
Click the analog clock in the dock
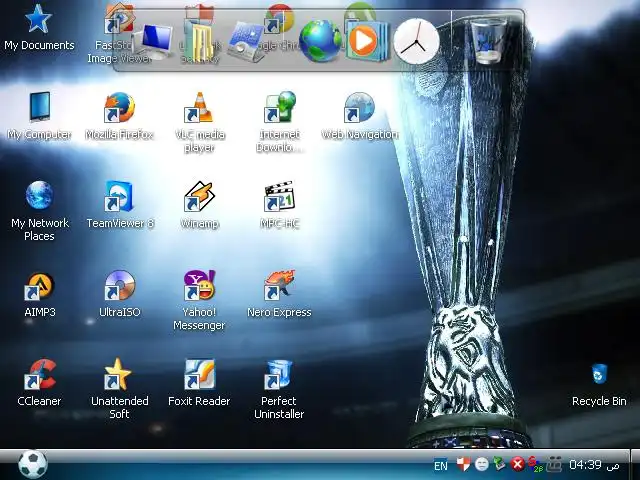coord(416,42)
